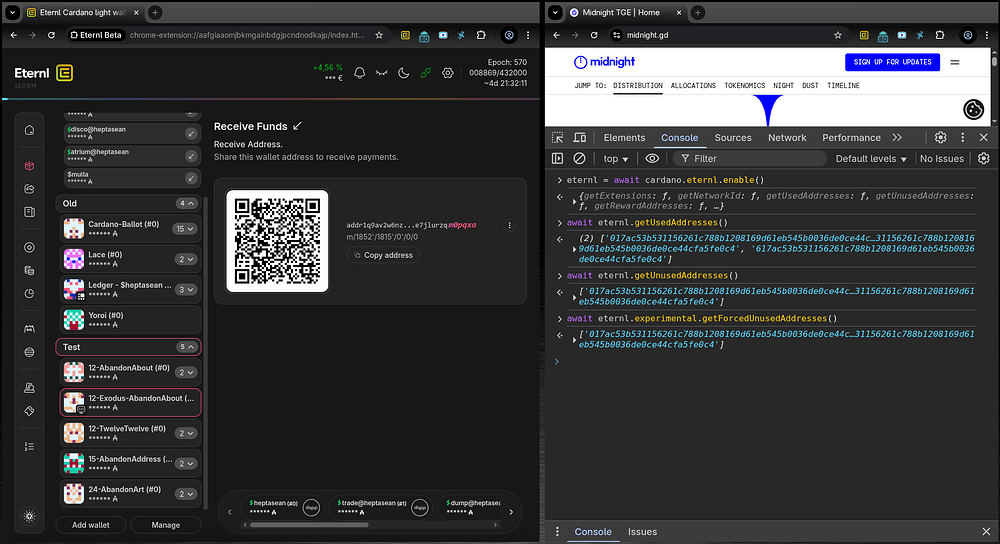
Task: Bookmark the Eternl page with star icon
Action: click(379, 35)
